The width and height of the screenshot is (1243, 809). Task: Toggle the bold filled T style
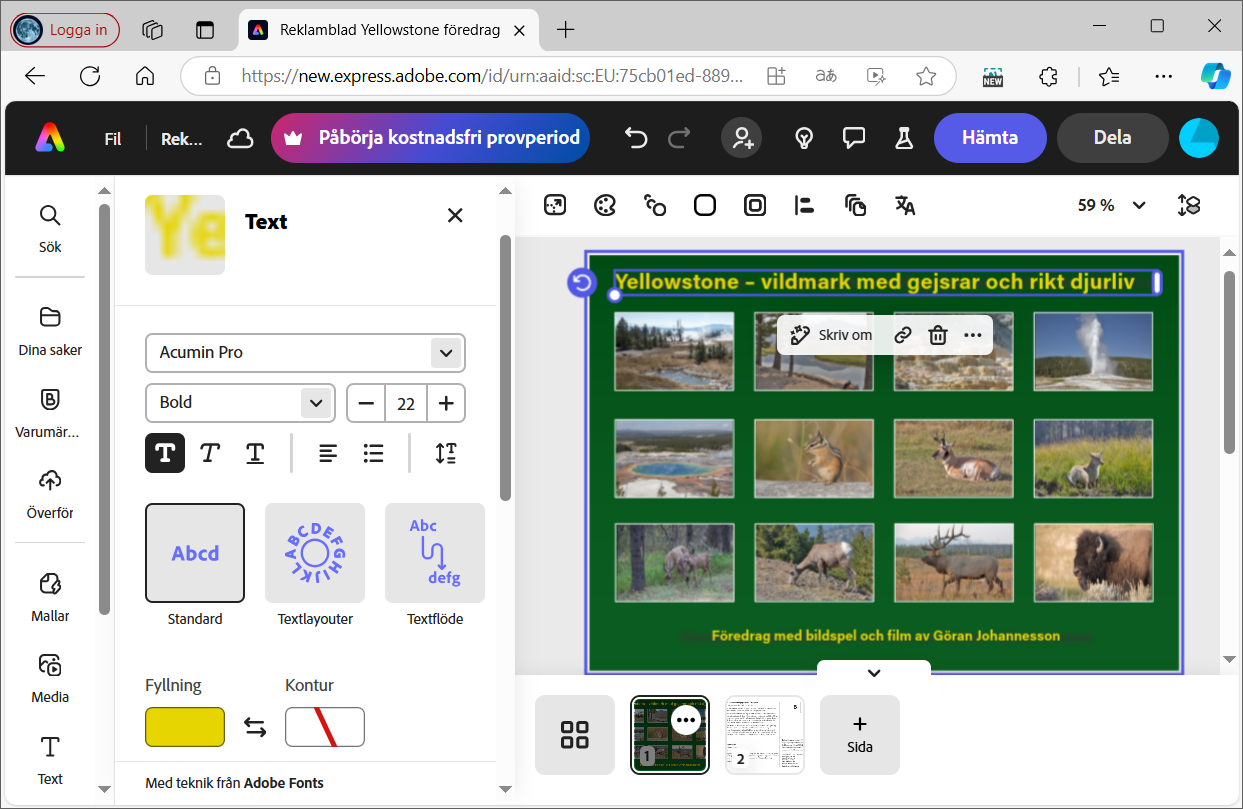[x=165, y=453]
